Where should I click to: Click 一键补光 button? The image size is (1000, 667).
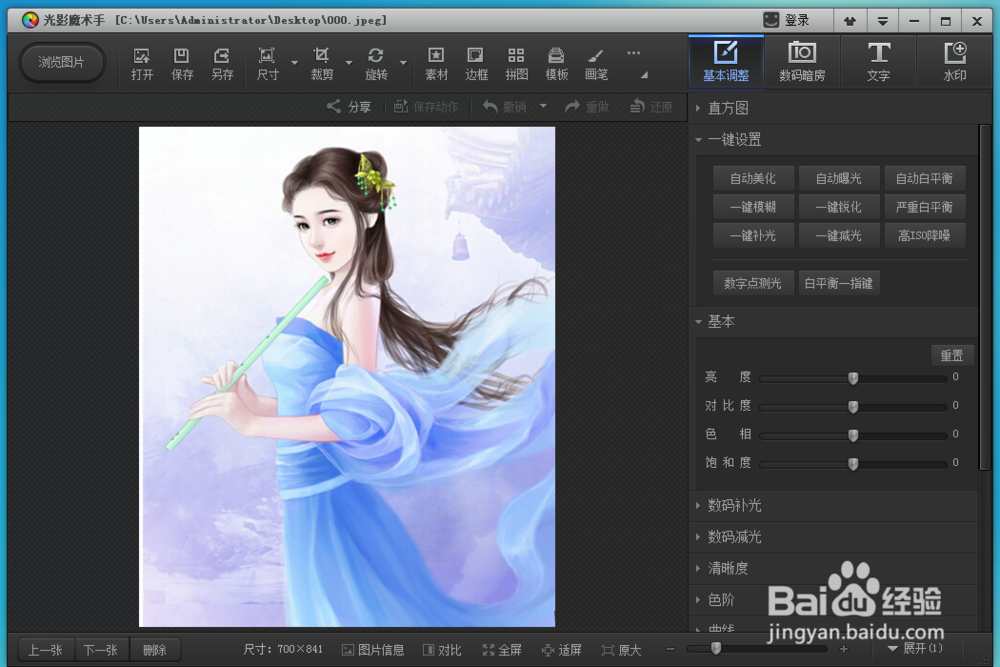point(753,235)
